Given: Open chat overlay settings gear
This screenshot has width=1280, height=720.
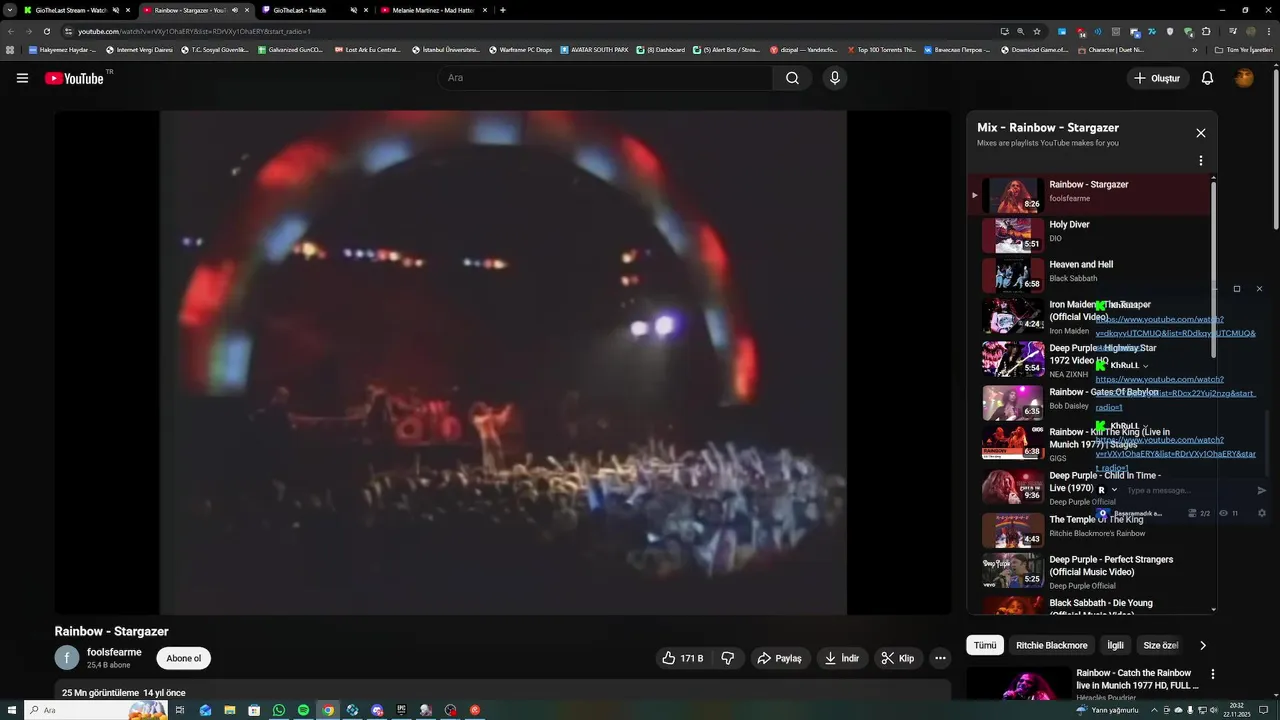Looking at the screenshot, I should [1261, 513].
